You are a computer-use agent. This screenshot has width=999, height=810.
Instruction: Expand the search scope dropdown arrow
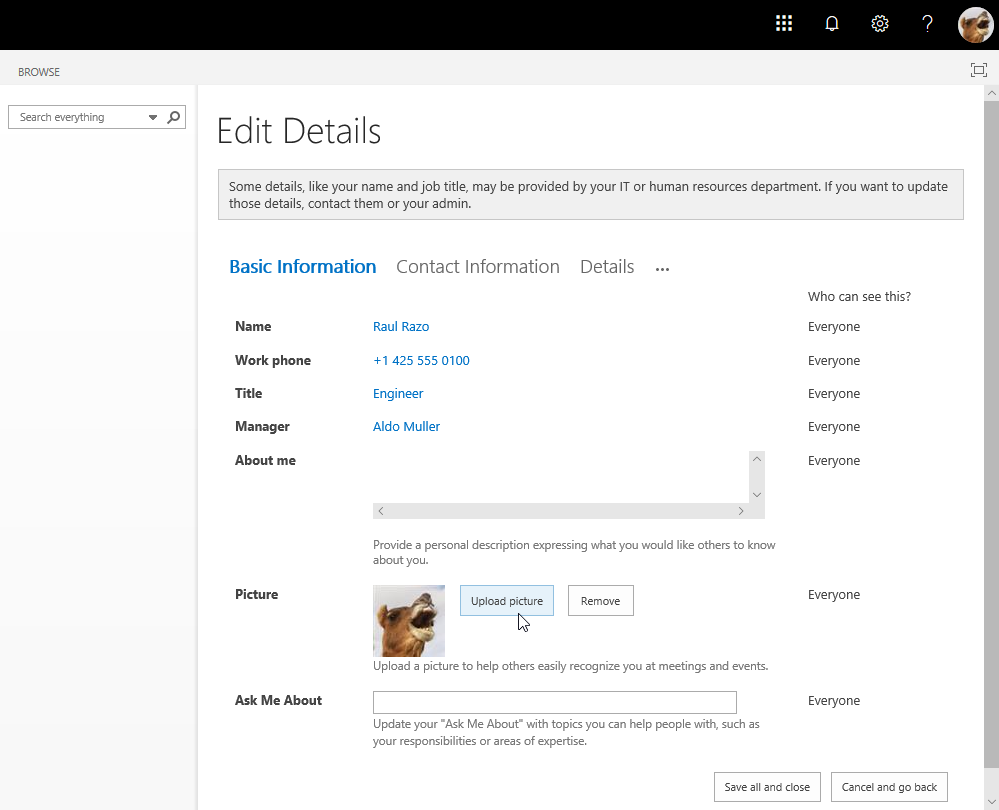coord(153,117)
